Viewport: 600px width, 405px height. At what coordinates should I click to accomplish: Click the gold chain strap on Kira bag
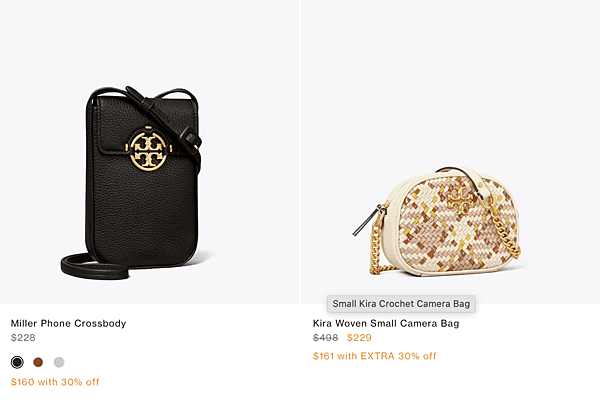pyautogui.click(x=505, y=230)
